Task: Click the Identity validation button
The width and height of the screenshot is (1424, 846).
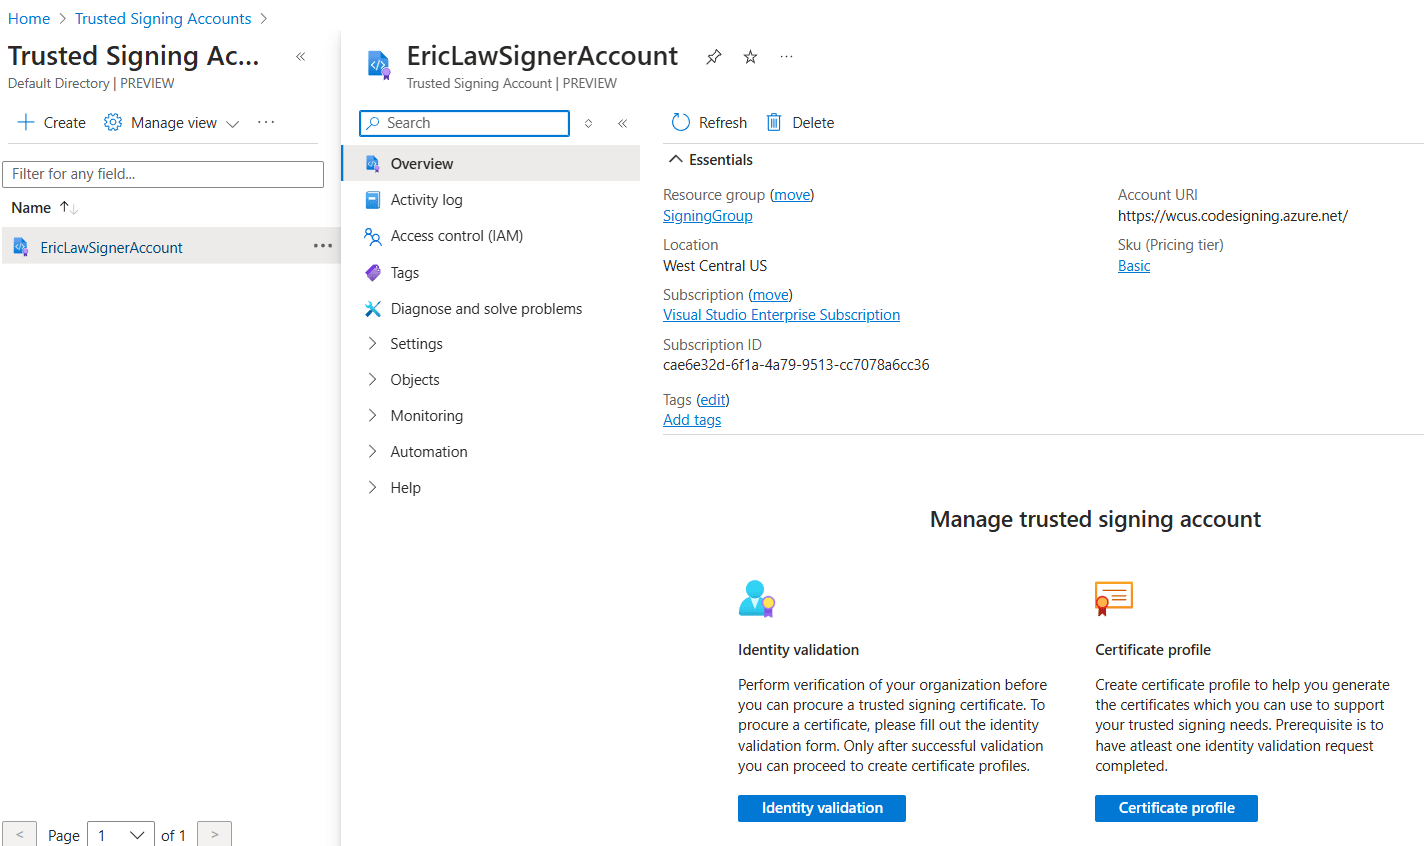Action: [x=822, y=808]
